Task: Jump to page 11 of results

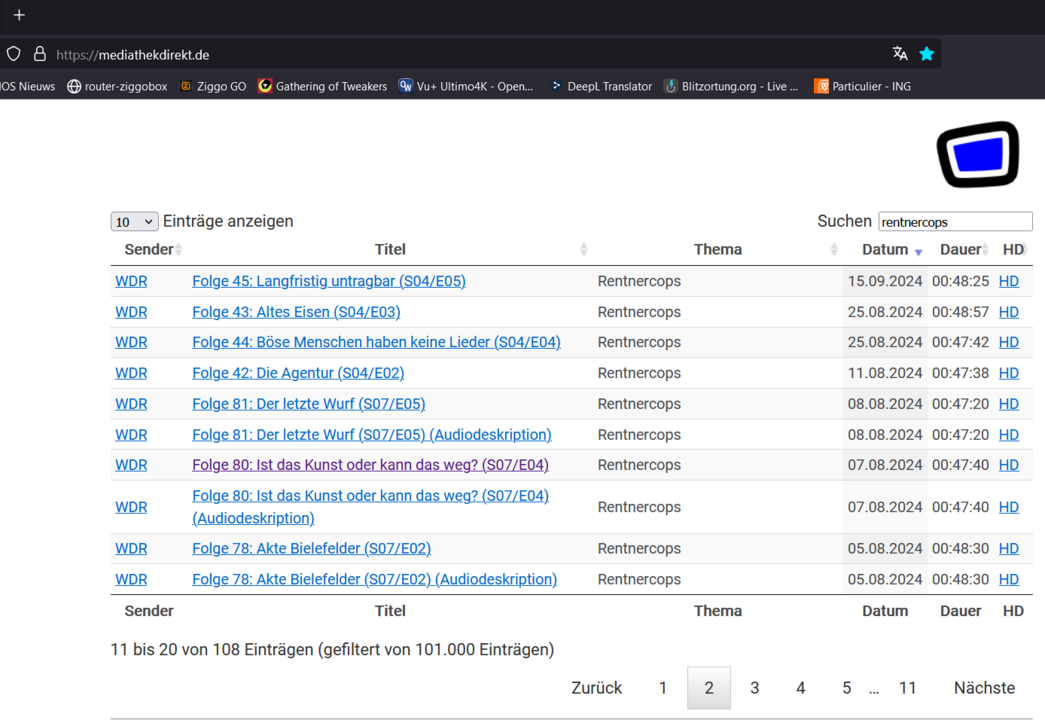Action: (x=907, y=688)
